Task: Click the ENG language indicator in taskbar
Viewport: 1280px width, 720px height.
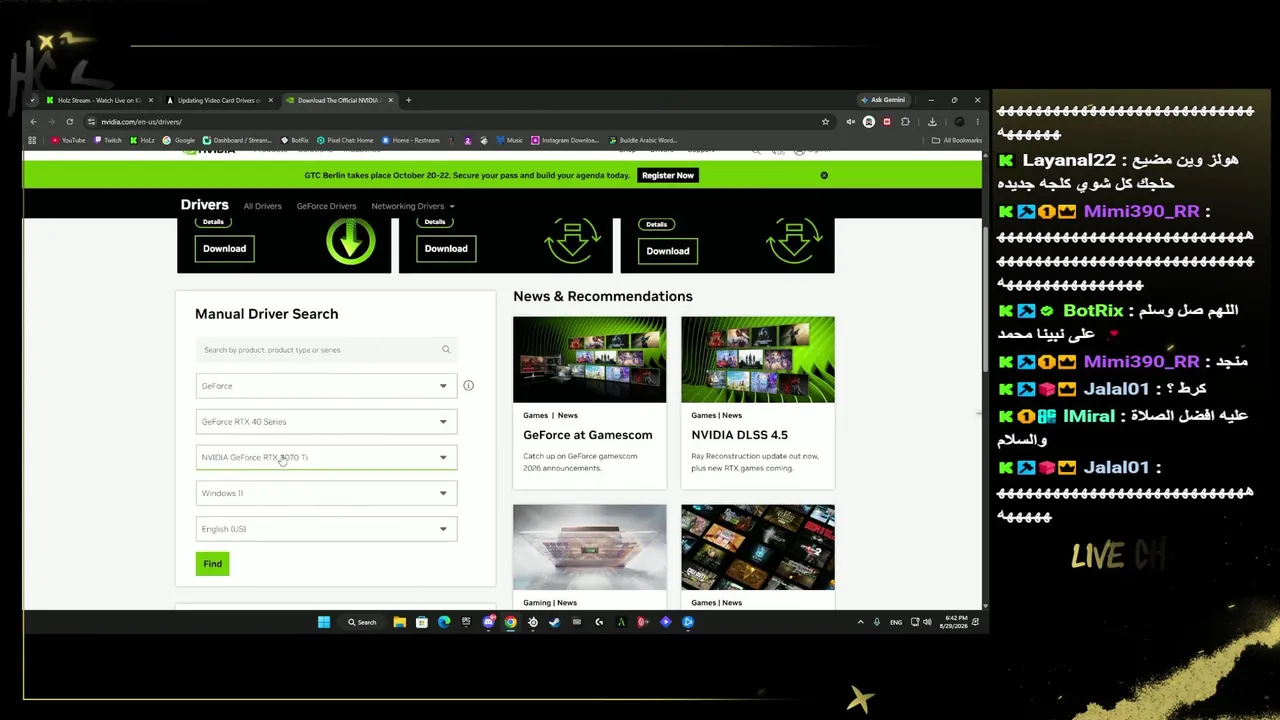Action: tap(896, 622)
